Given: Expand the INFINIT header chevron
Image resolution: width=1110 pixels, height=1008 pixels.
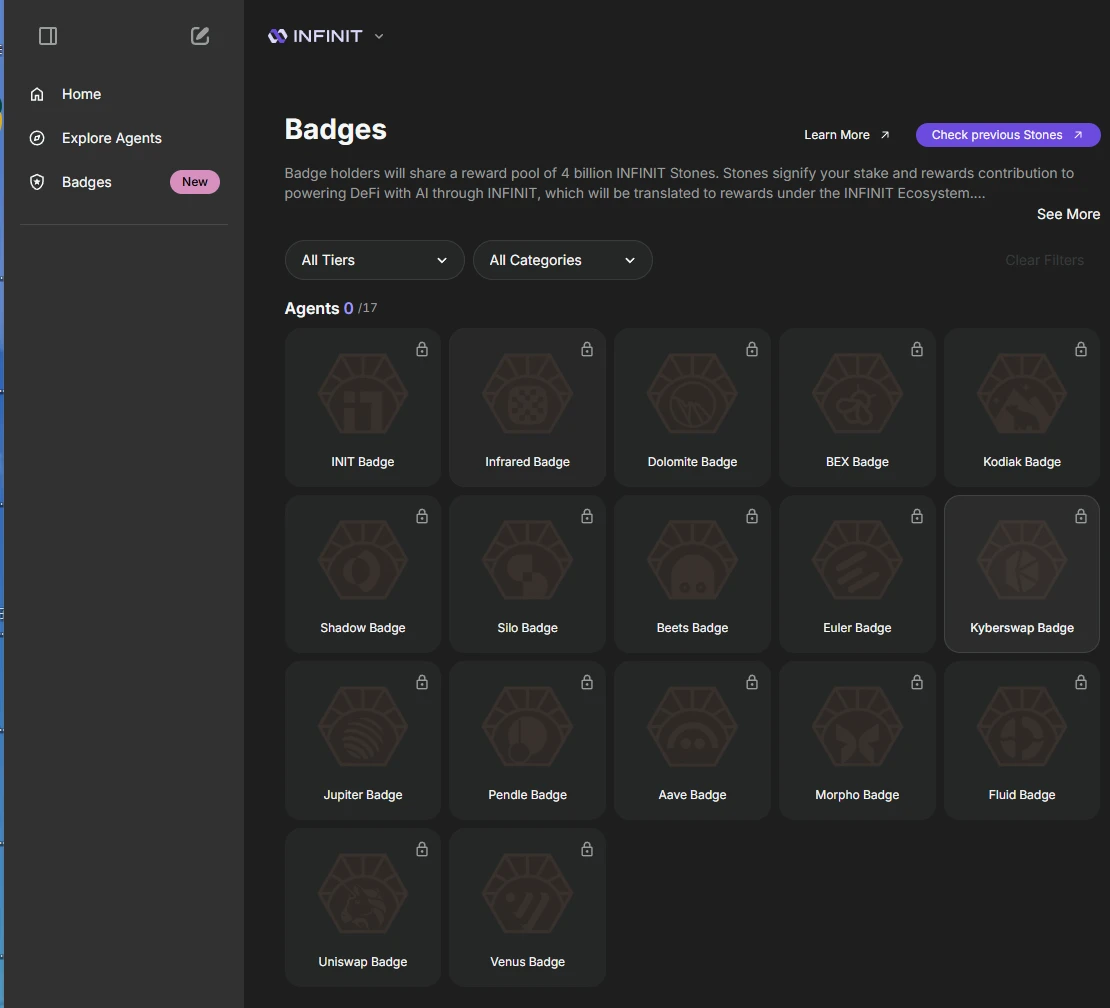Looking at the screenshot, I should (379, 36).
